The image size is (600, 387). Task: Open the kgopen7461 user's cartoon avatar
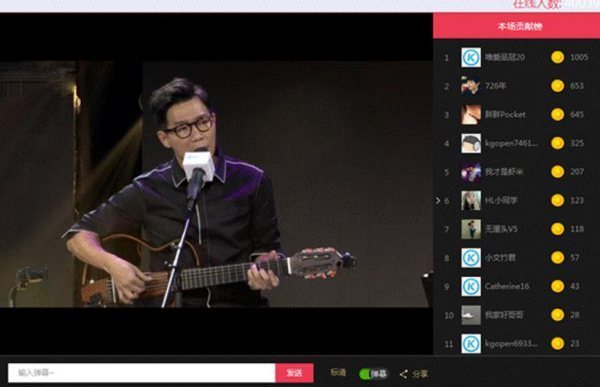[x=471, y=143]
